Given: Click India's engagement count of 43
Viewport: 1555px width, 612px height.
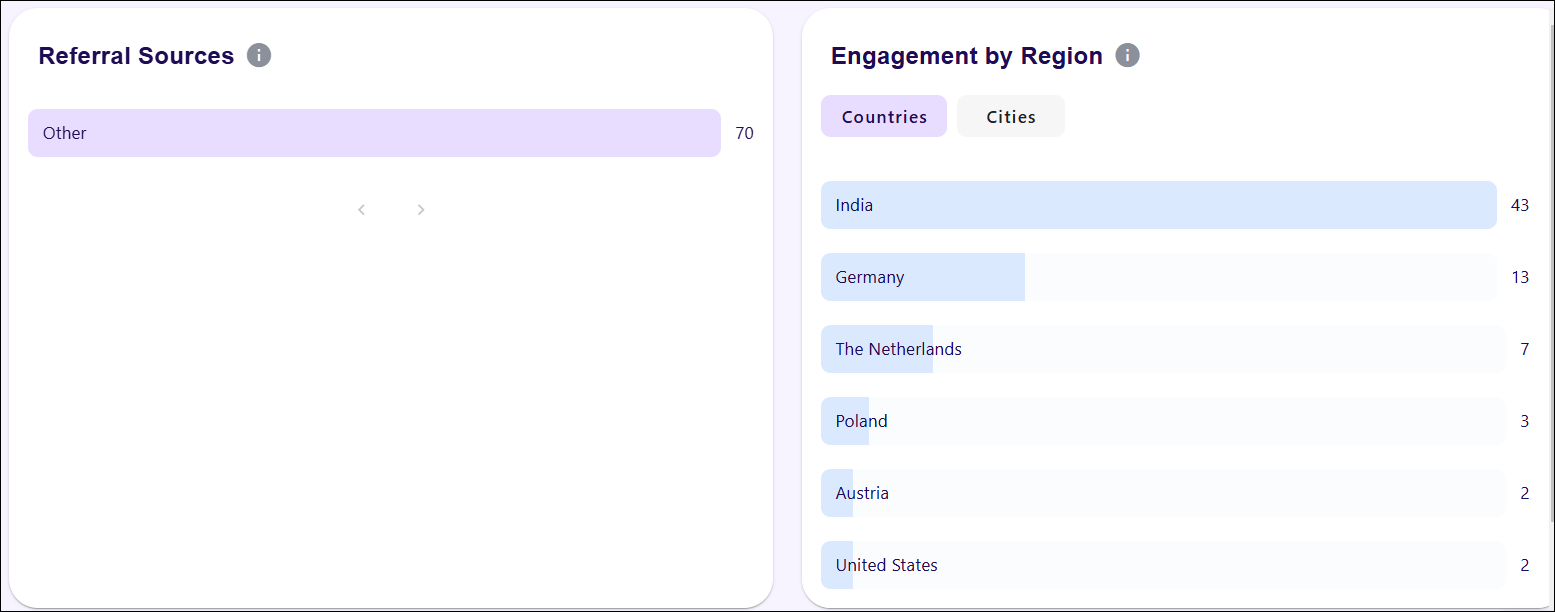Looking at the screenshot, I should [1520, 205].
